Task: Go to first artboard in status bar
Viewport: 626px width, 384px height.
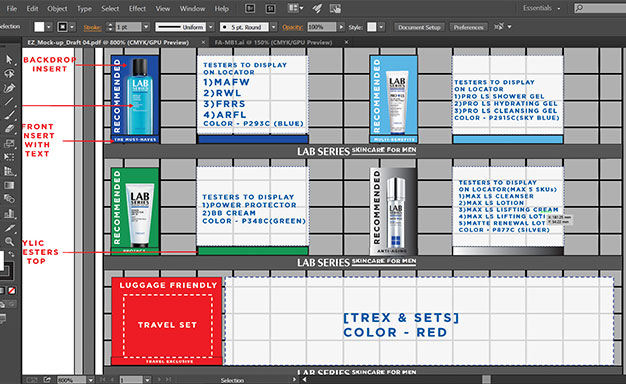Action: click(x=103, y=380)
